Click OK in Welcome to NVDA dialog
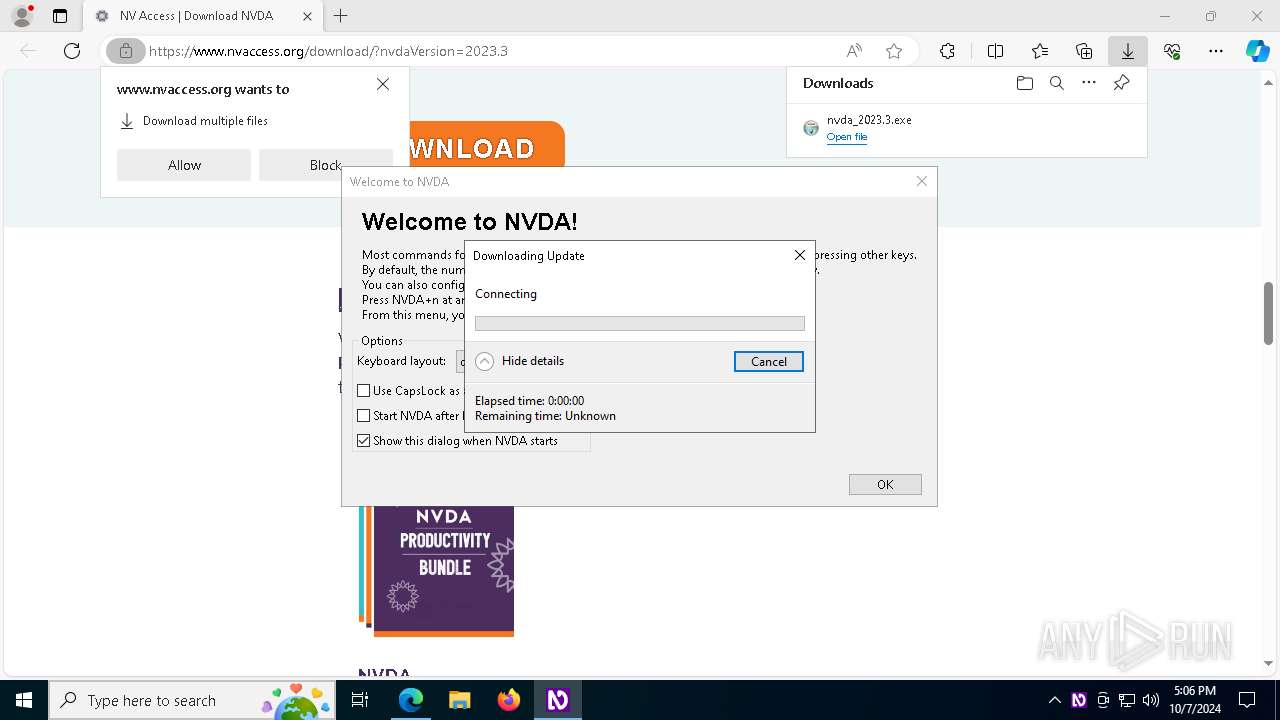Image resolution: width=1280 pixels, height=720 pixels. point(885,484)
